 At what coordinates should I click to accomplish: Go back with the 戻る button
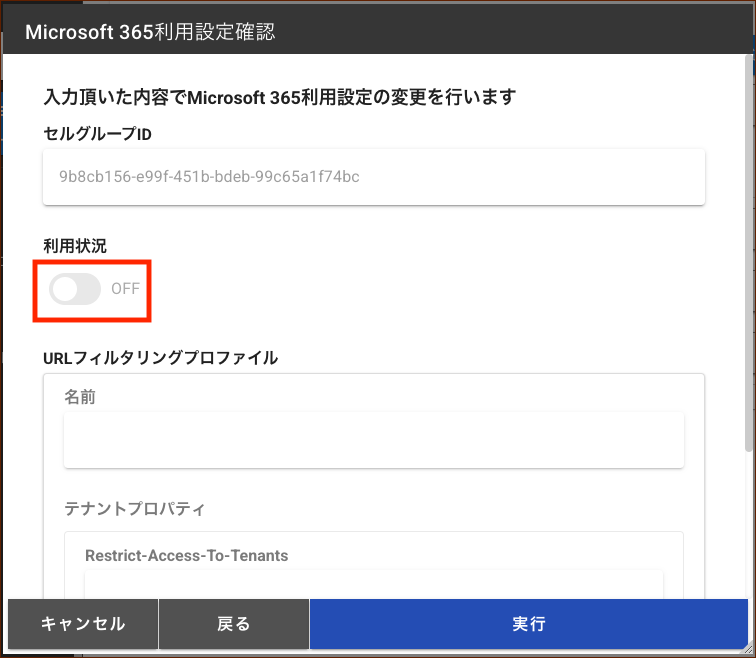pyautogui.click(x=233, y=624)
